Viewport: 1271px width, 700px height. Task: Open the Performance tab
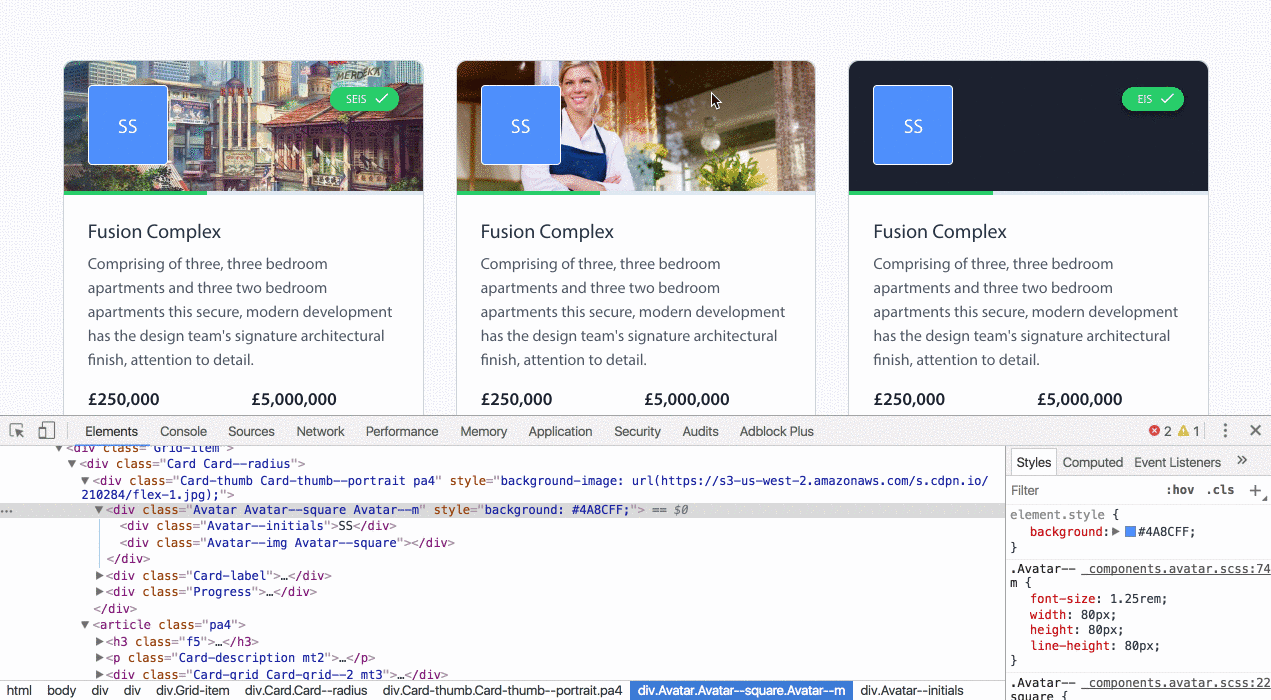[402, 431]
